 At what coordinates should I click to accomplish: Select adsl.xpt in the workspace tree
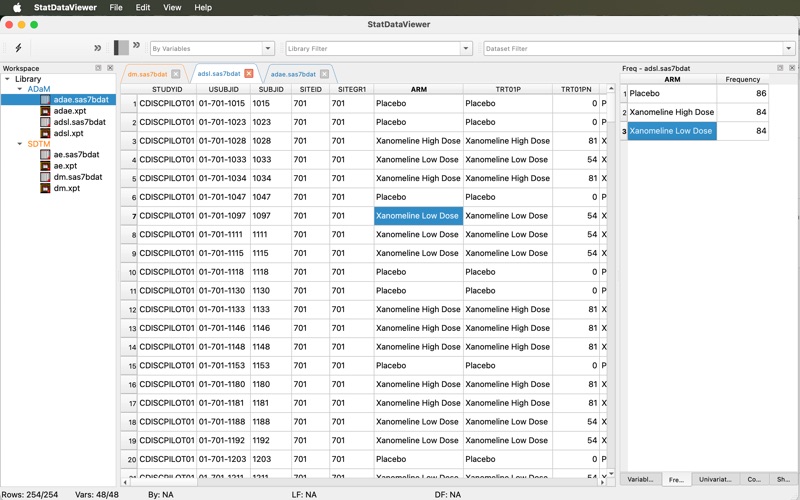pos(68,133)
